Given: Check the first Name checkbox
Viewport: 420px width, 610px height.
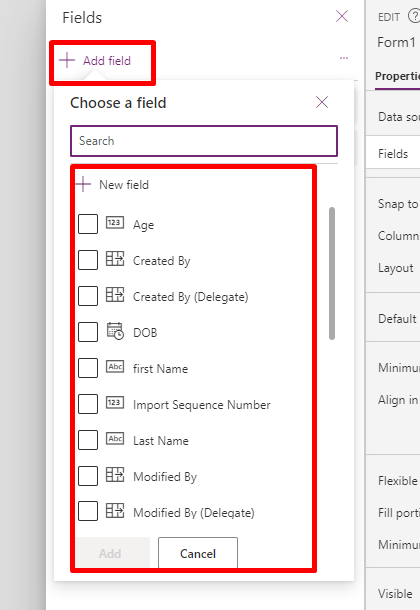Looking at the screenshot, I should [x=88, y=368].
